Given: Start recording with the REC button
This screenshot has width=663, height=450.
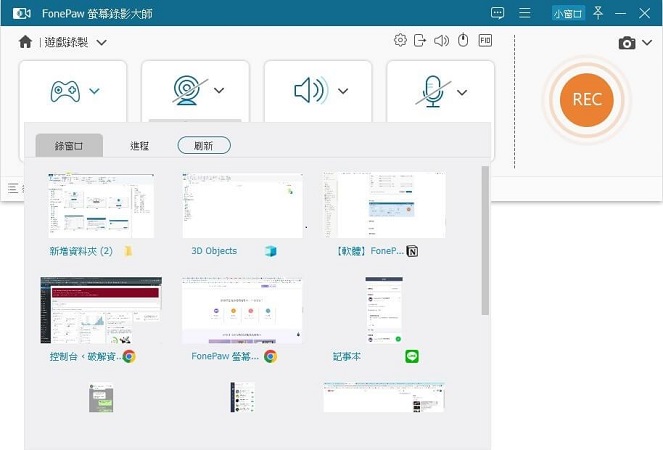Looking at the screenshot, I should (x=586, y=100).
